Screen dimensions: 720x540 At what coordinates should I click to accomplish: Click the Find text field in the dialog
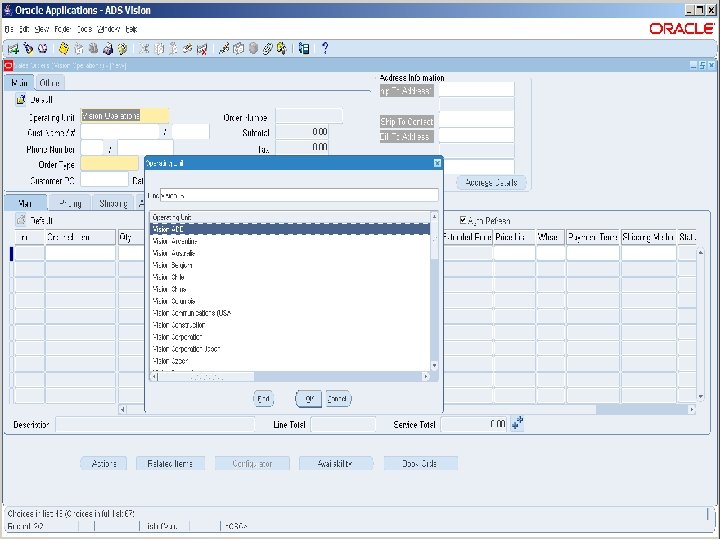[299, 195]
